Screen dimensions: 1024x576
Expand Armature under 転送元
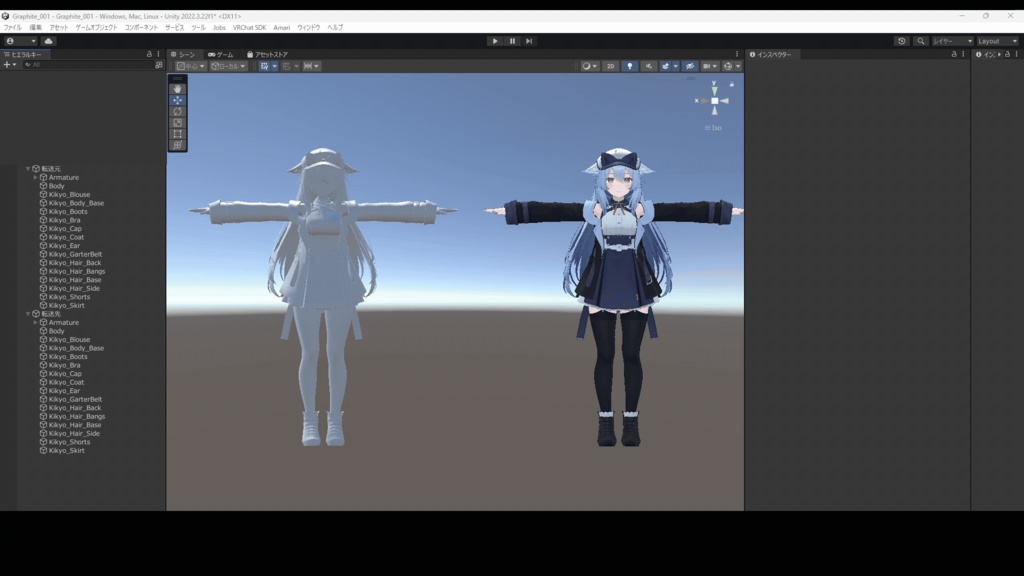(35, 177)
